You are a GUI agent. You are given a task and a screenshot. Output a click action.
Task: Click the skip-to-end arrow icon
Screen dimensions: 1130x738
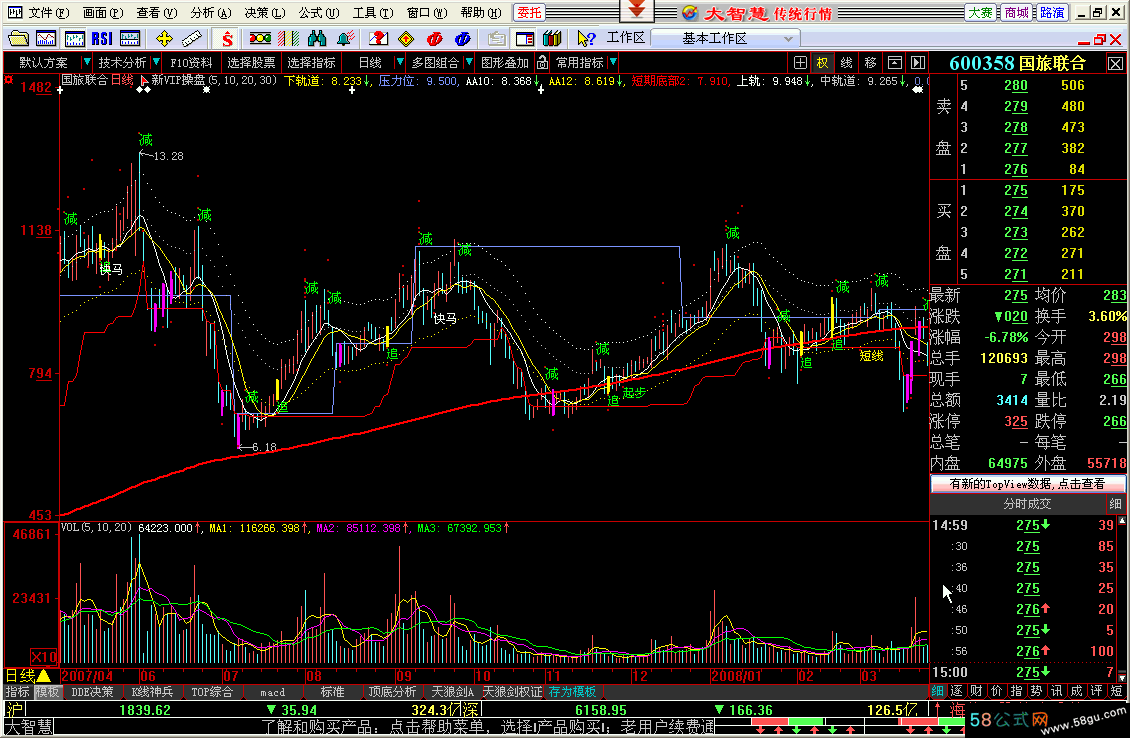tap(917, 63)
